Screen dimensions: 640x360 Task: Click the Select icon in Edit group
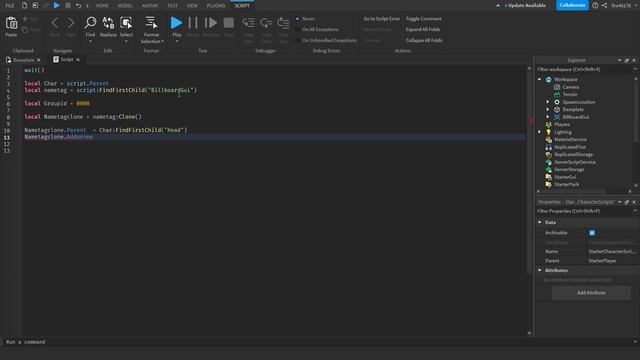click(126, 23)
